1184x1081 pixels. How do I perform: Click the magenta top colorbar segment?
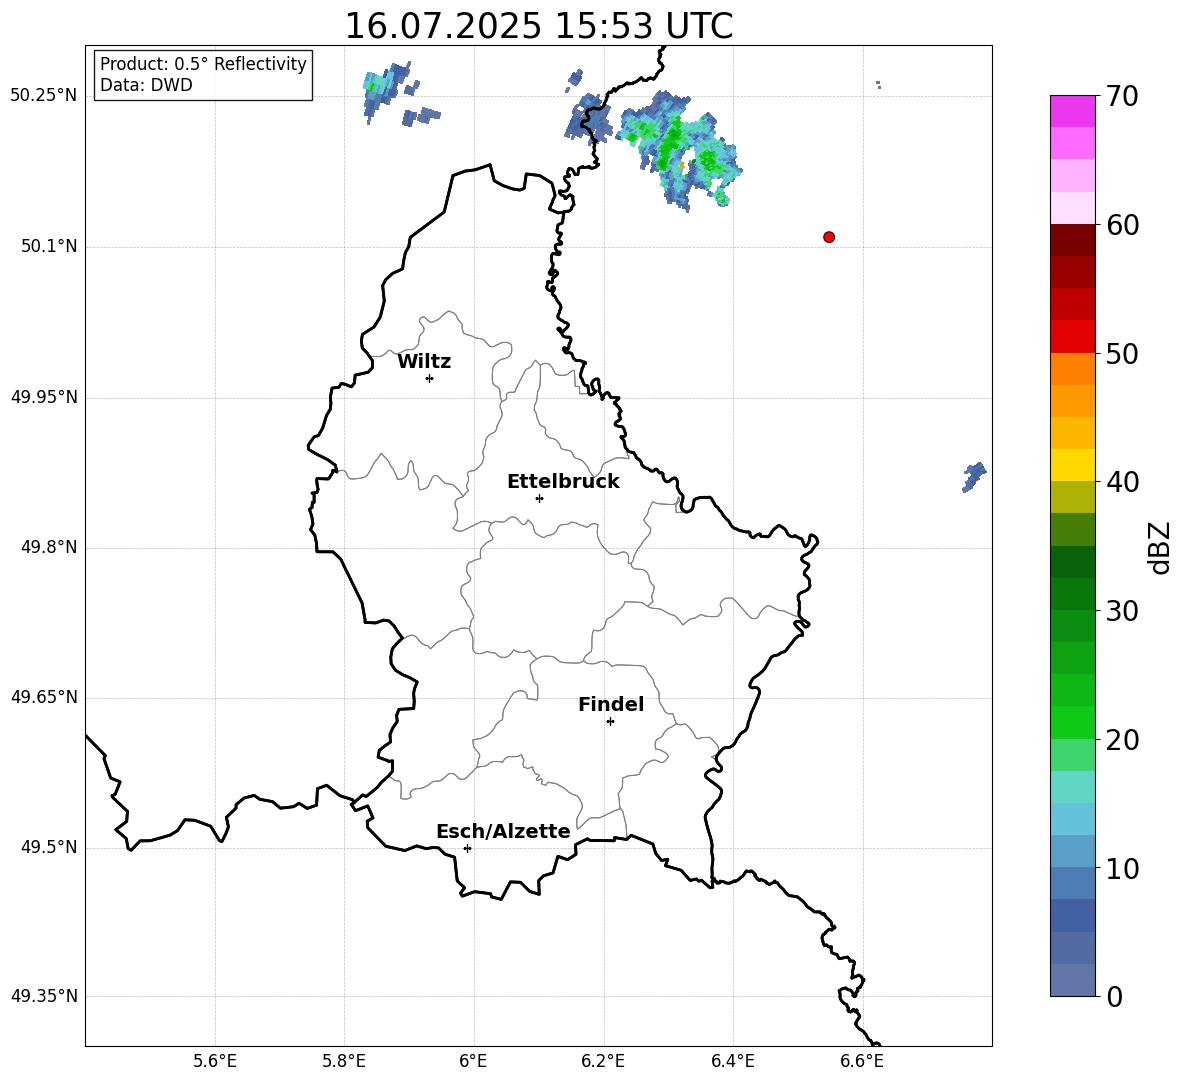pos(1072,111)
